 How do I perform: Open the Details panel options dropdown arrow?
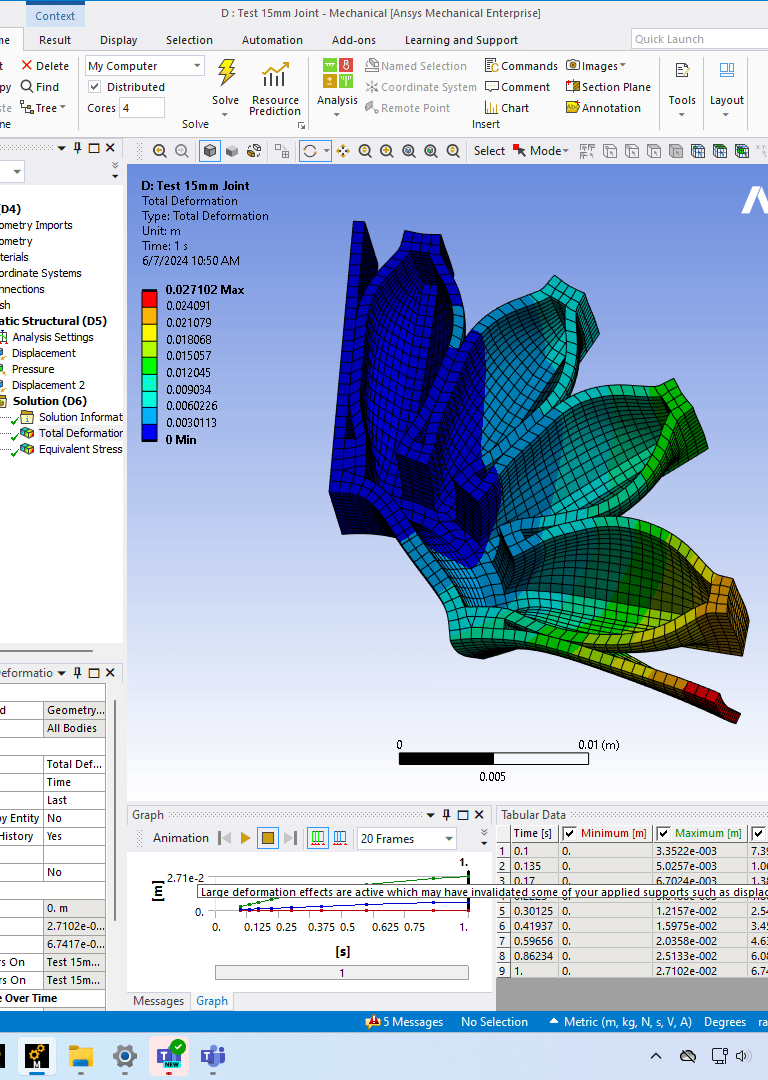point(61,673)
